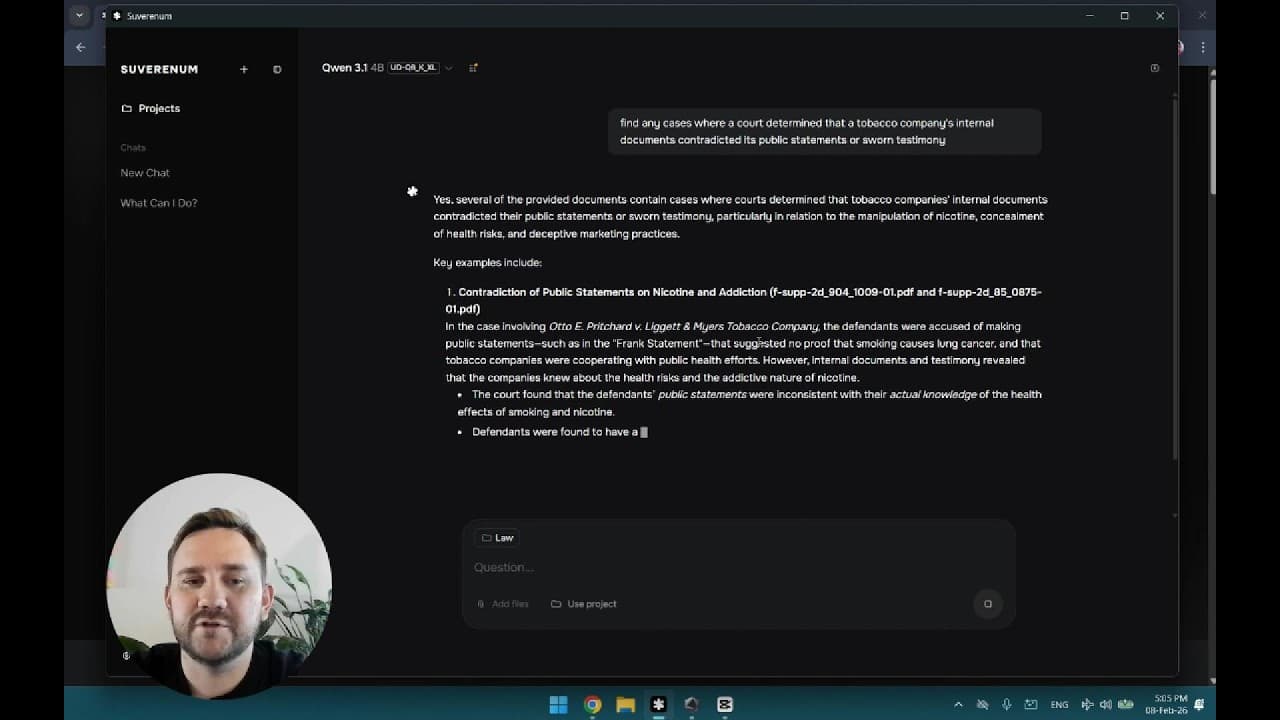This screenshot has height=720, width=1280.
Task: Click the send button in the question box
Action: 987,604
